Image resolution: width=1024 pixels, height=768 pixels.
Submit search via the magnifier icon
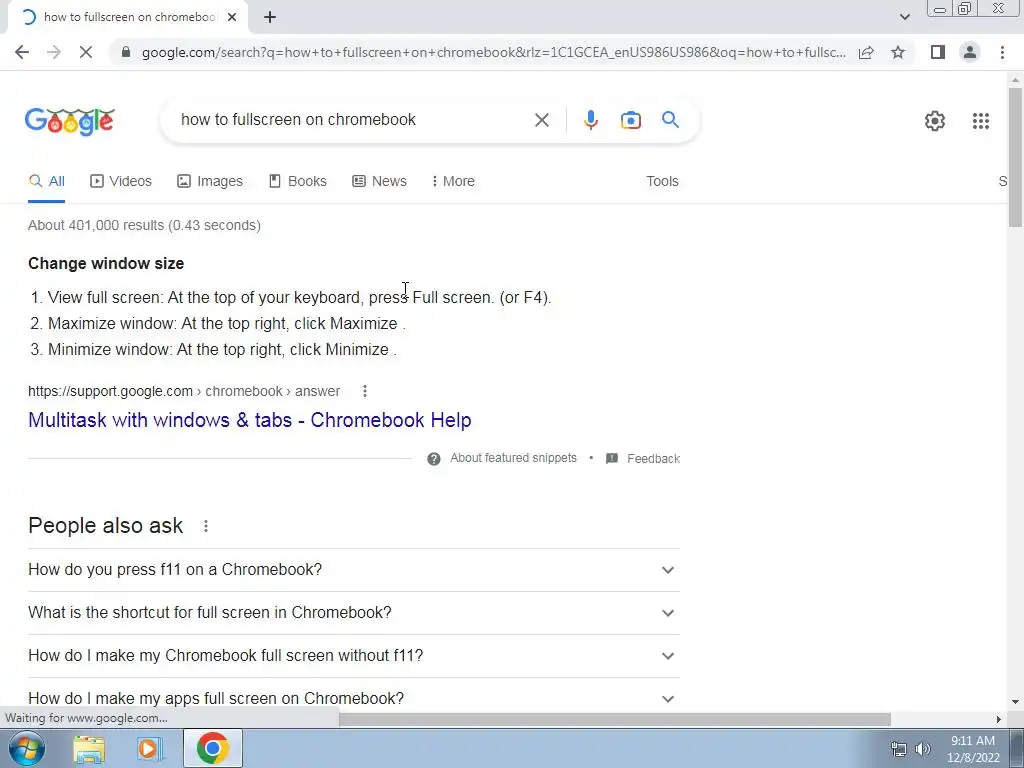670,120
